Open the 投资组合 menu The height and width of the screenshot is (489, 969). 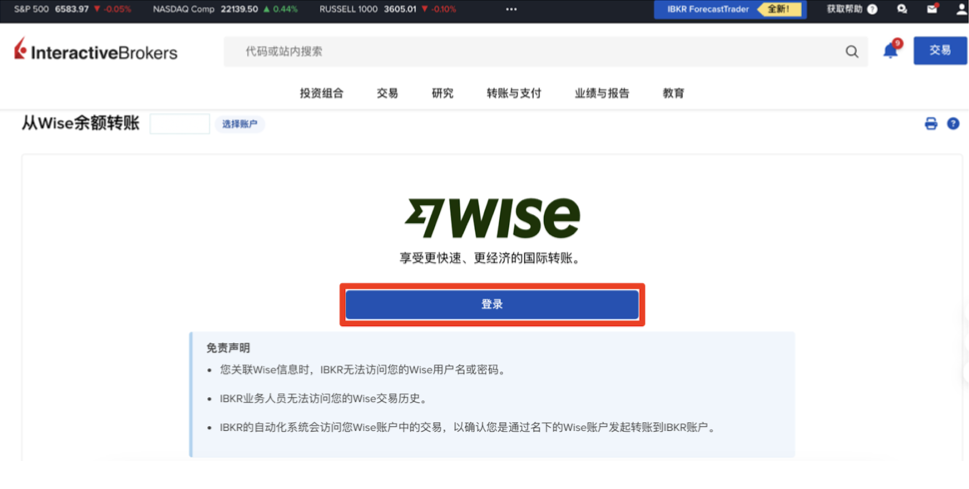tap(321, 93)
